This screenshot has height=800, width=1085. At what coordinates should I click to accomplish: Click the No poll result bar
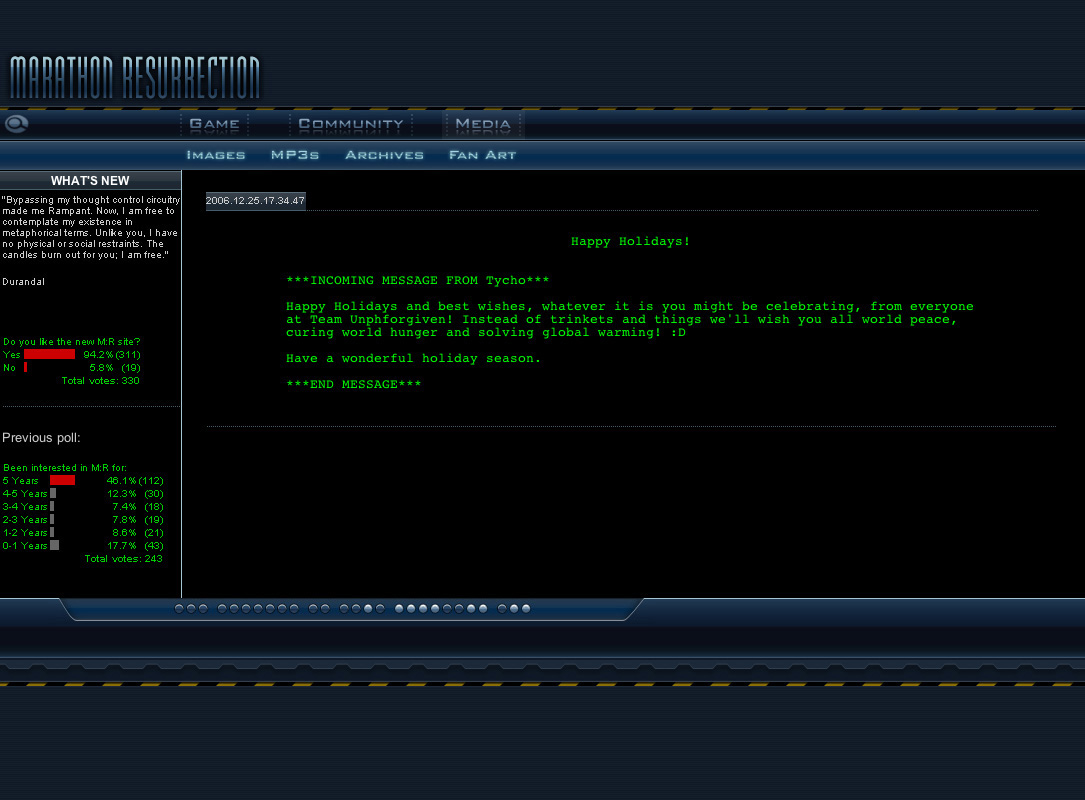point(26,367)
